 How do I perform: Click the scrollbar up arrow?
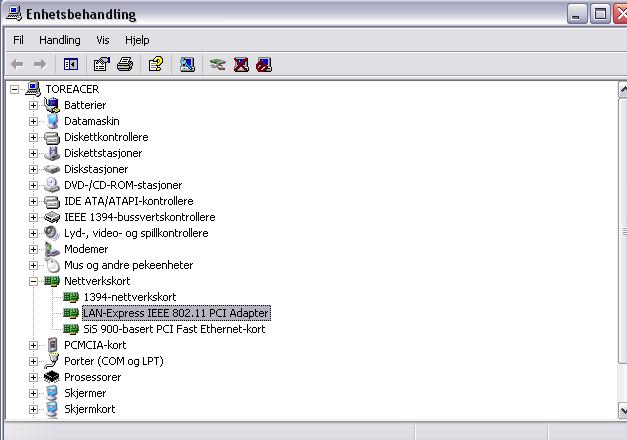[x=623, y=90]
